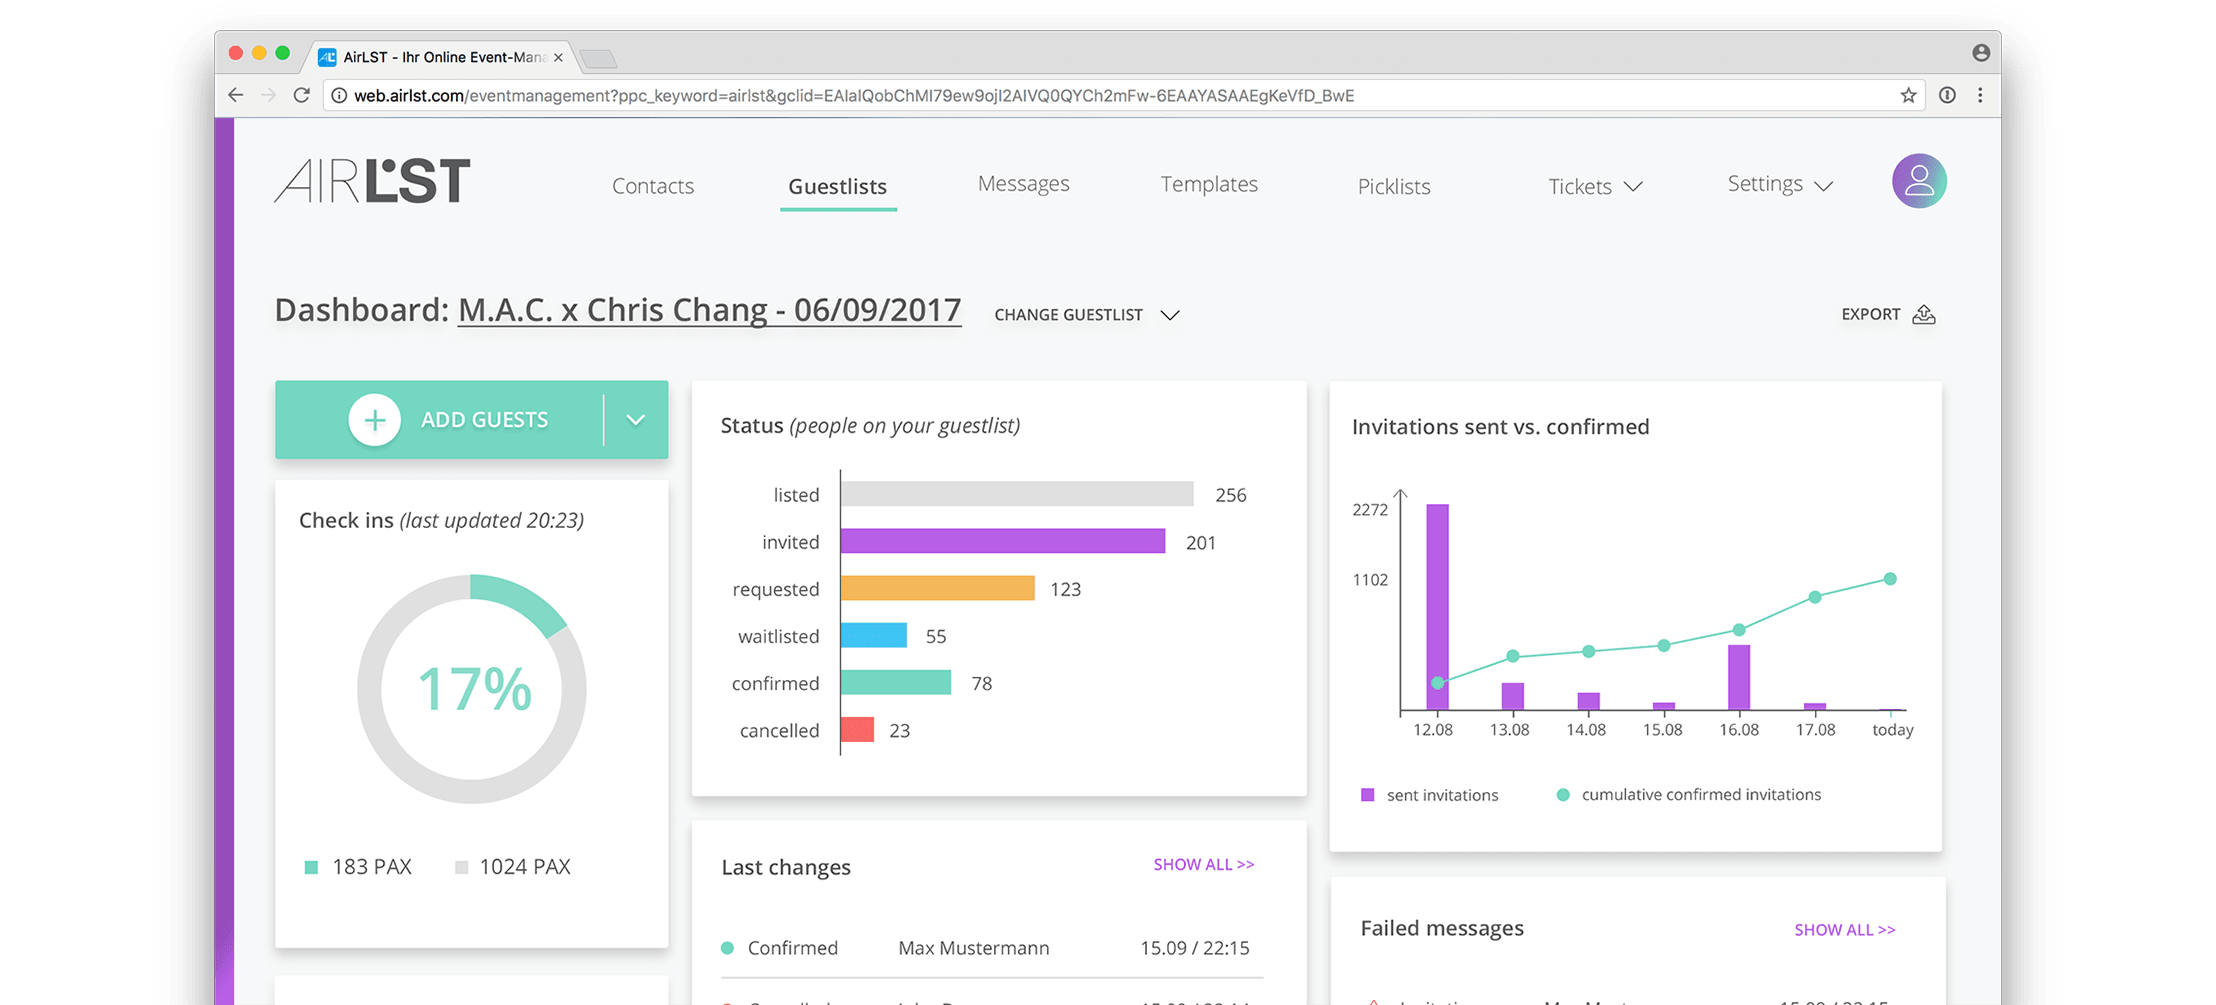The image size is (2216, 1005).
Task: Open the Messages tab
Action: click(1023, 184)
